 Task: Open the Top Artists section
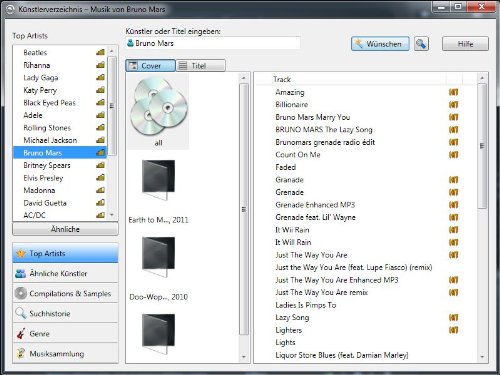65,253
